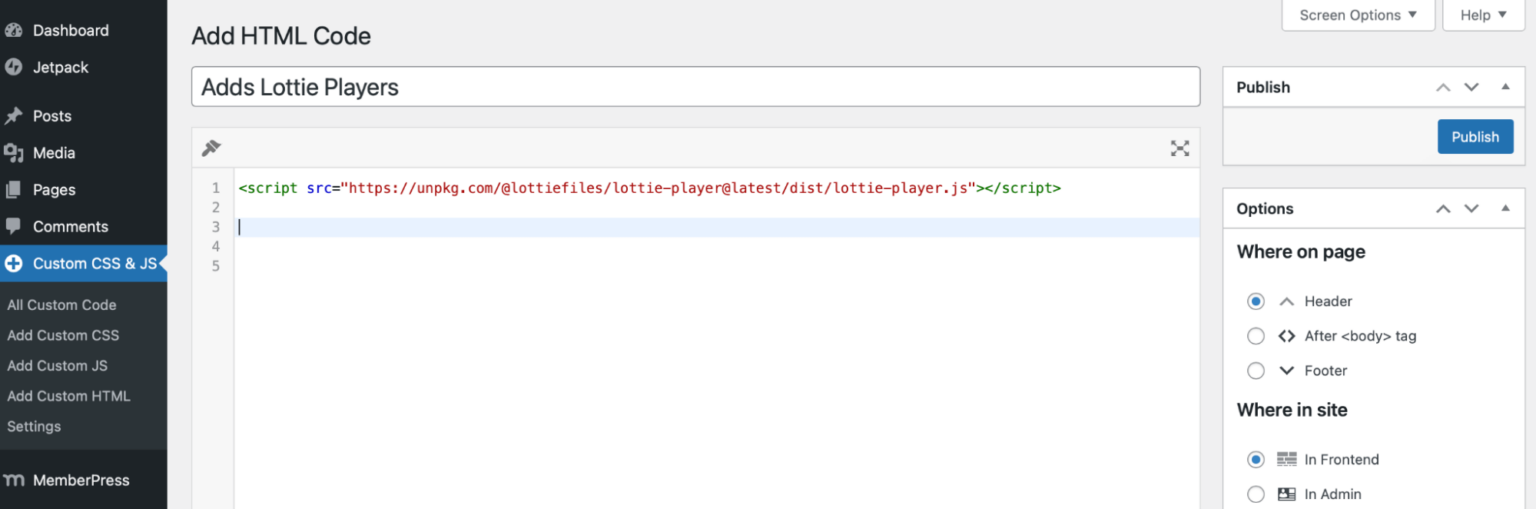Screen dimensions: 1536x509
Task: Toggle fullscreen editor icon
Action: [1180, 148]
